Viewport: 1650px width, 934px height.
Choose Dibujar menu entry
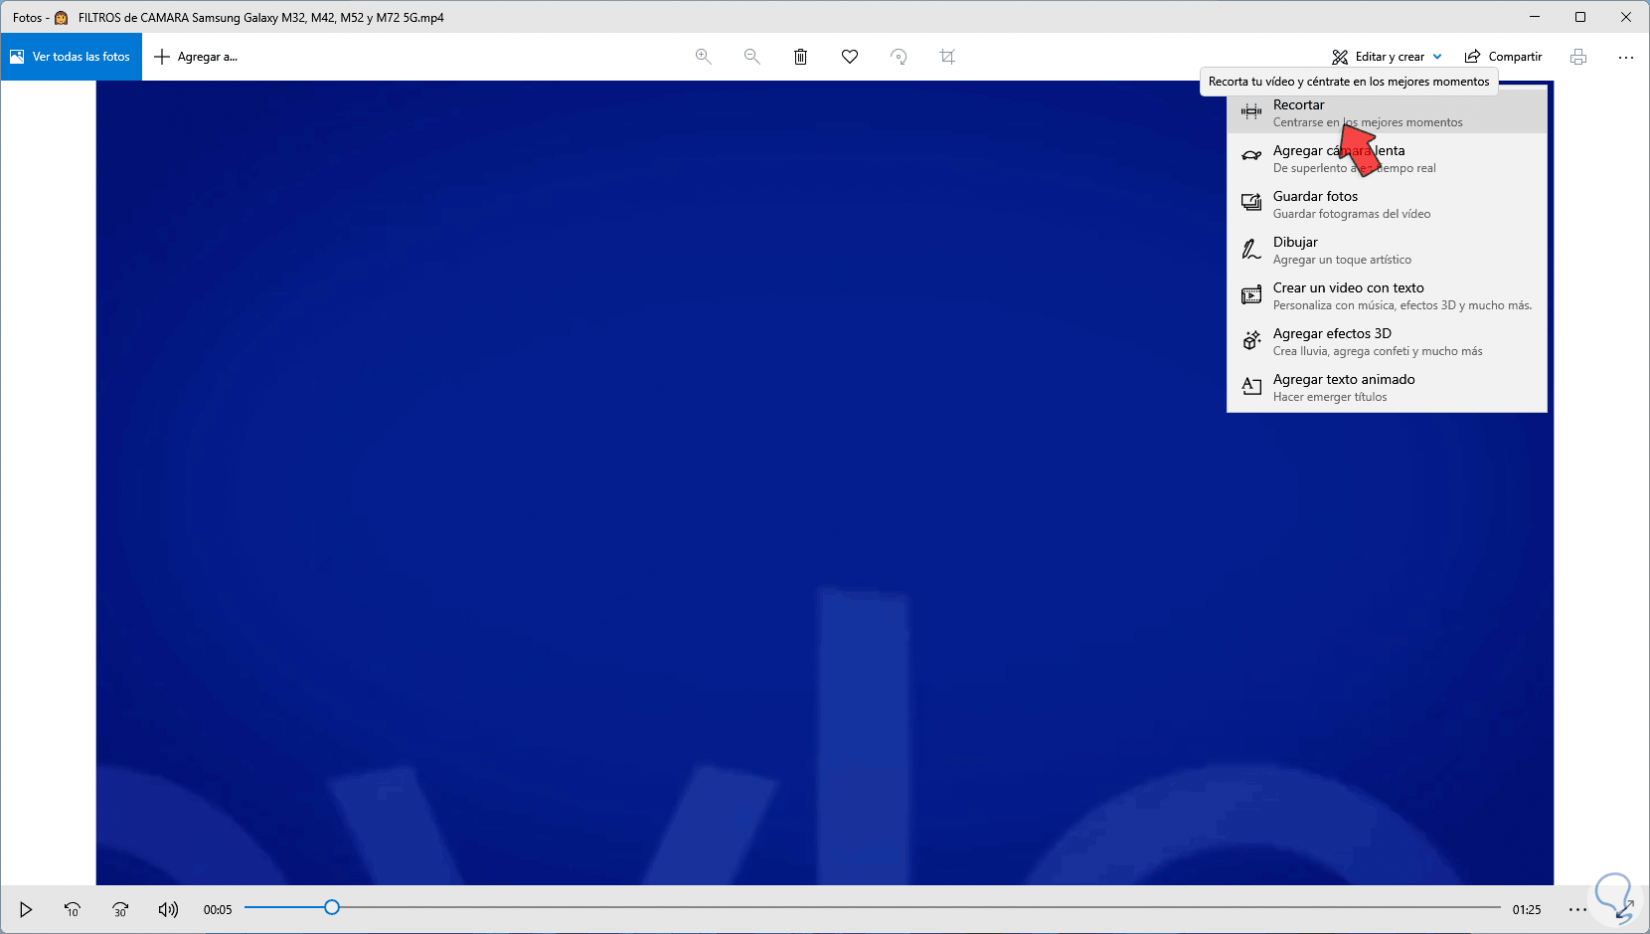pyautogui.click(x=1387, y=250)
